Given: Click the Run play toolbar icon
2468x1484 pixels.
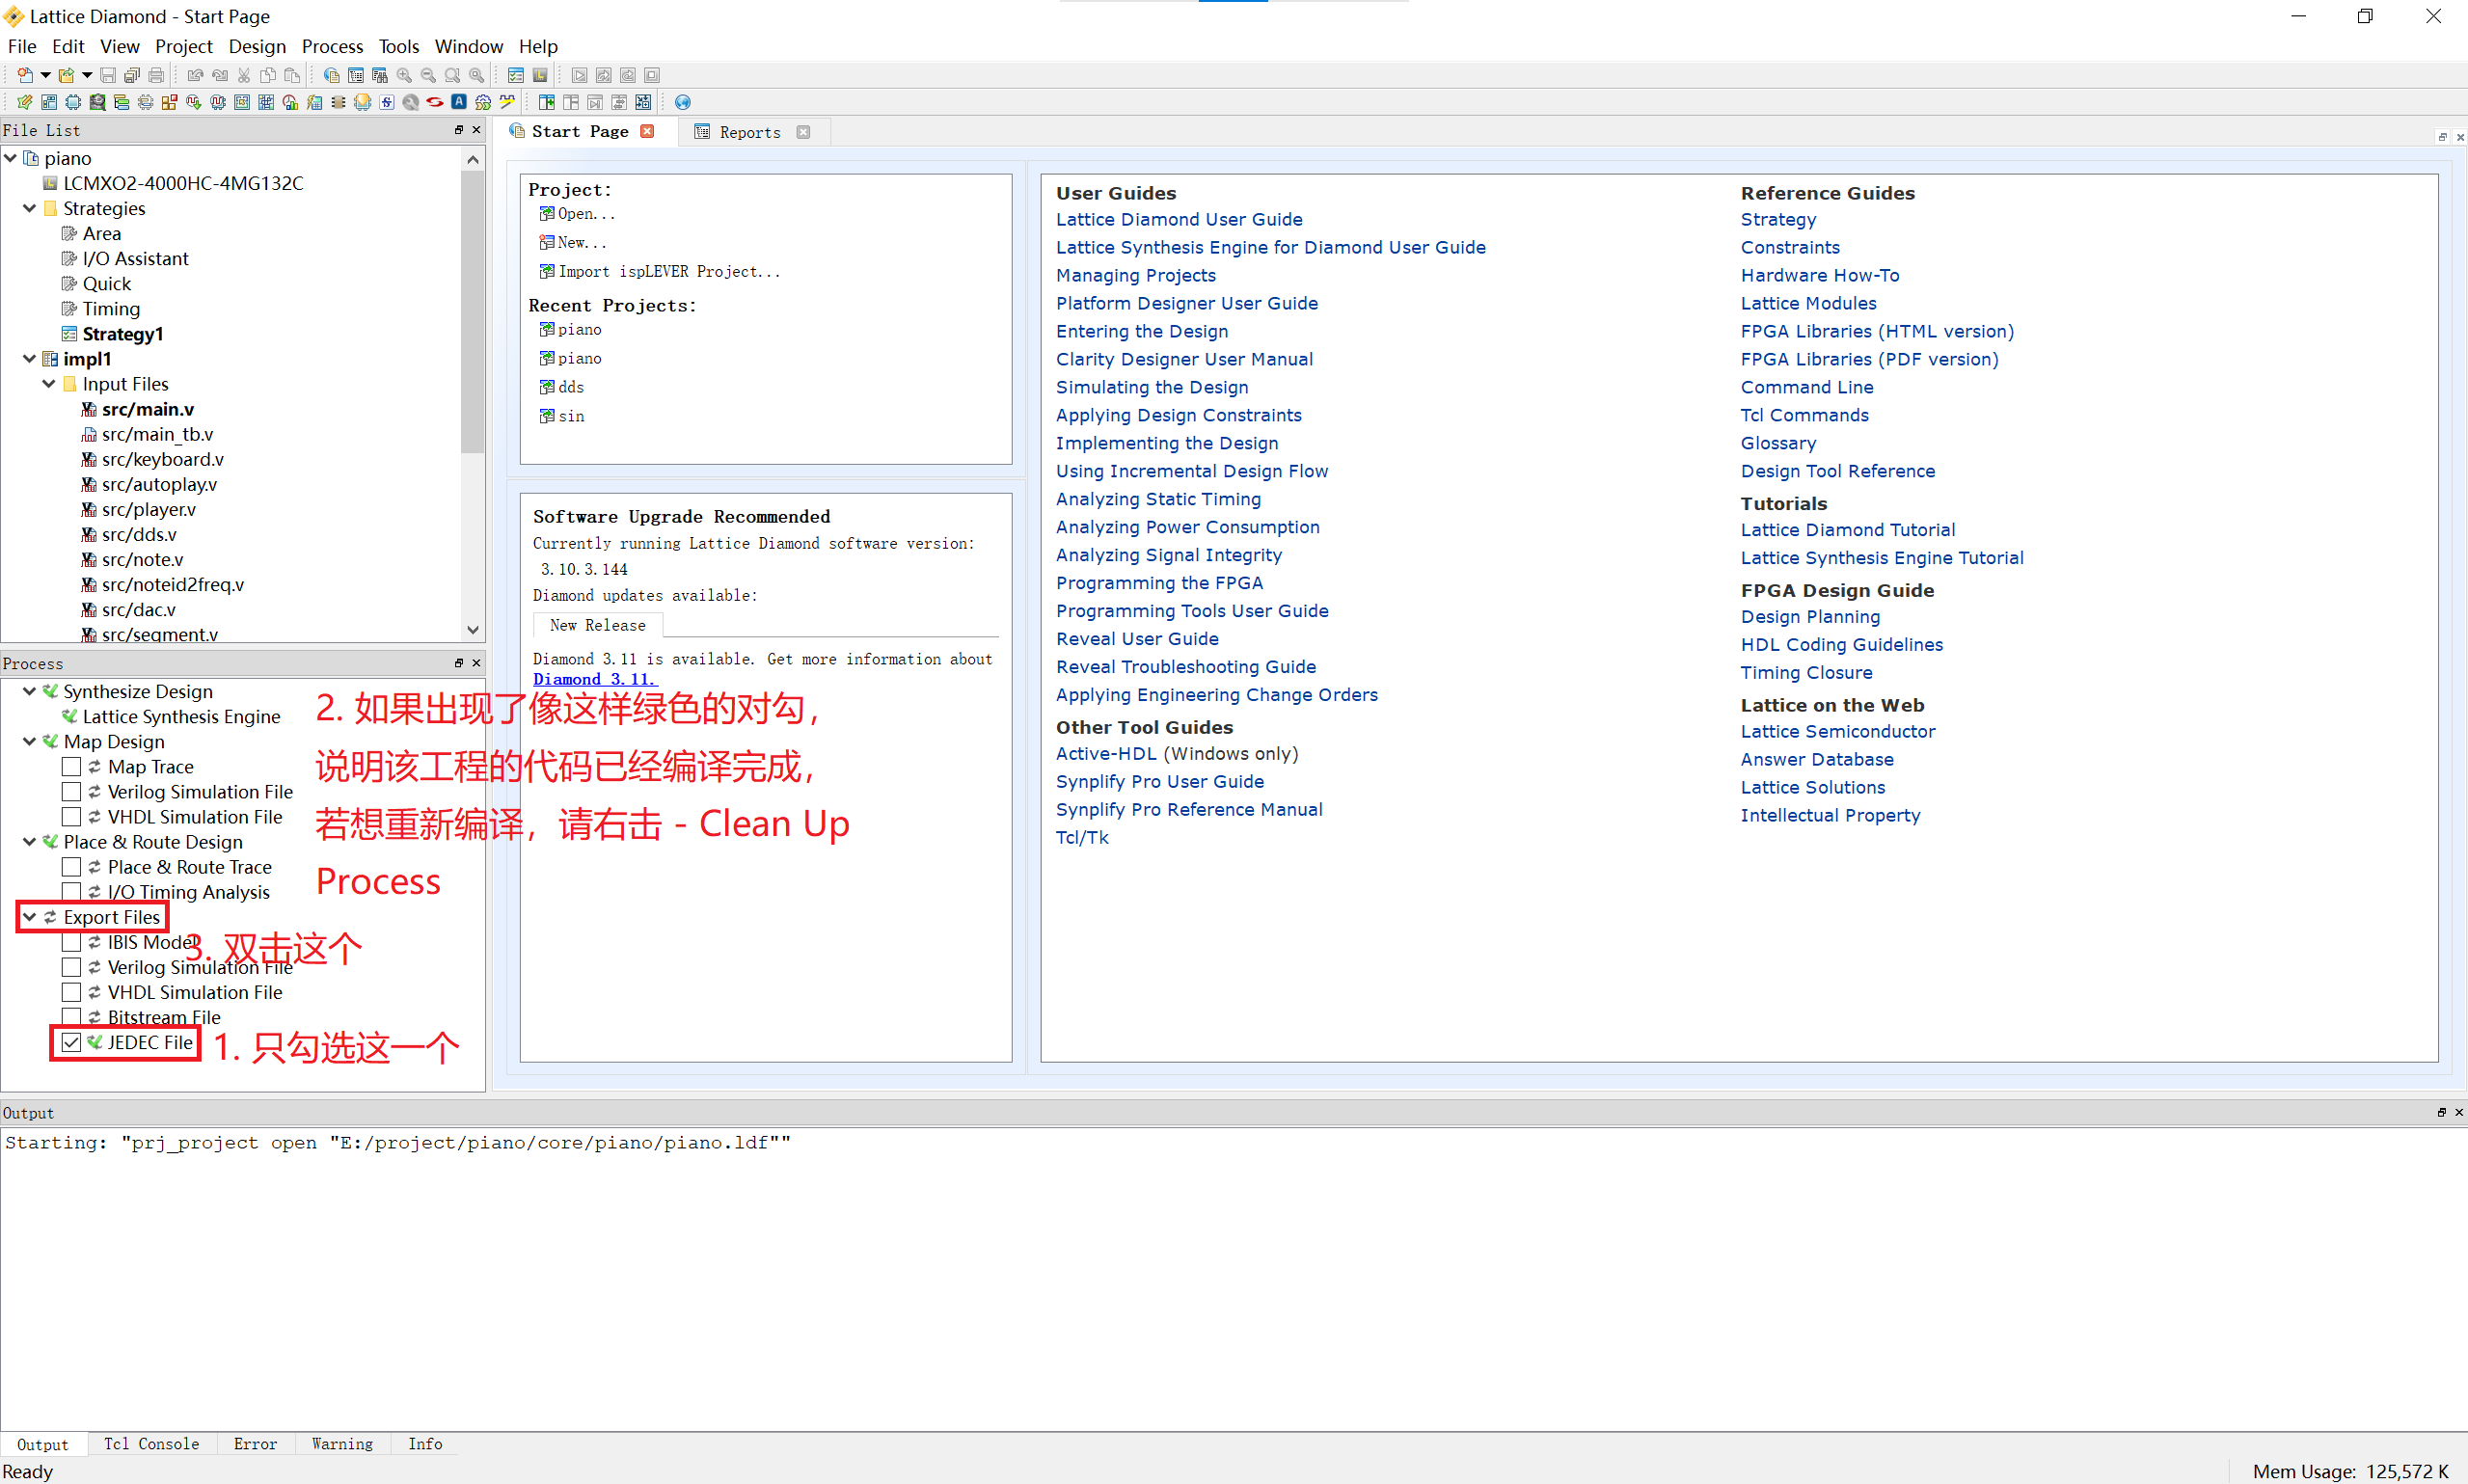Looking at the screenshot, I should point(580,75).
